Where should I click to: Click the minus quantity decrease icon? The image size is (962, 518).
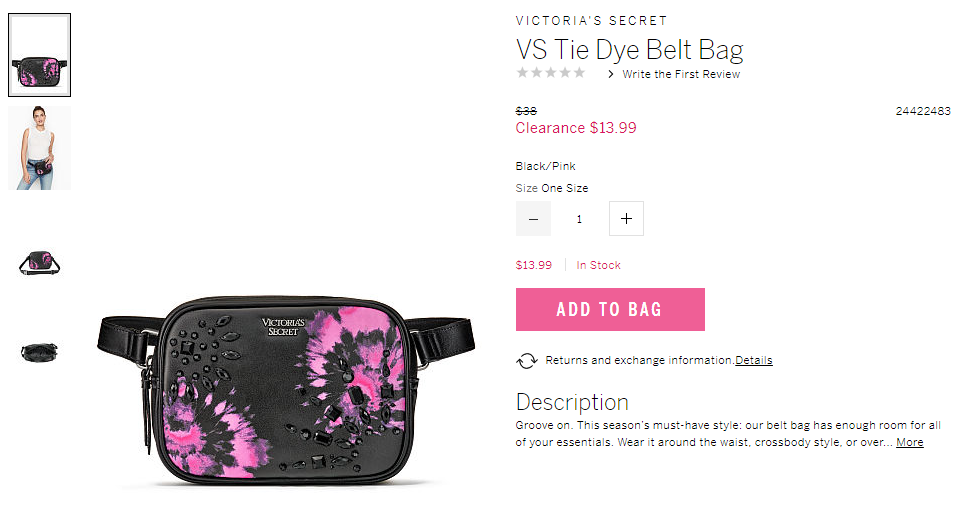[x=533, y=218]
